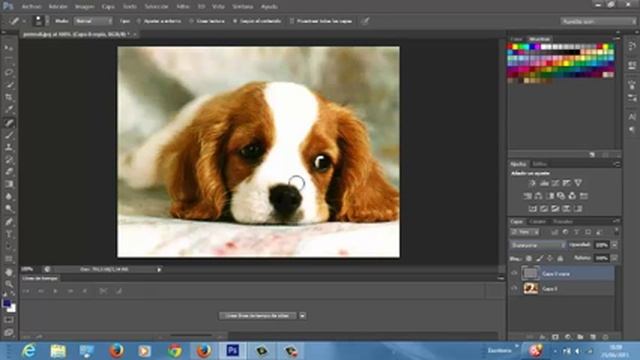The width and height of the screenshot is (640, 360).
Task: Swap foreground and background colors
Action: (x=13, y=294)
